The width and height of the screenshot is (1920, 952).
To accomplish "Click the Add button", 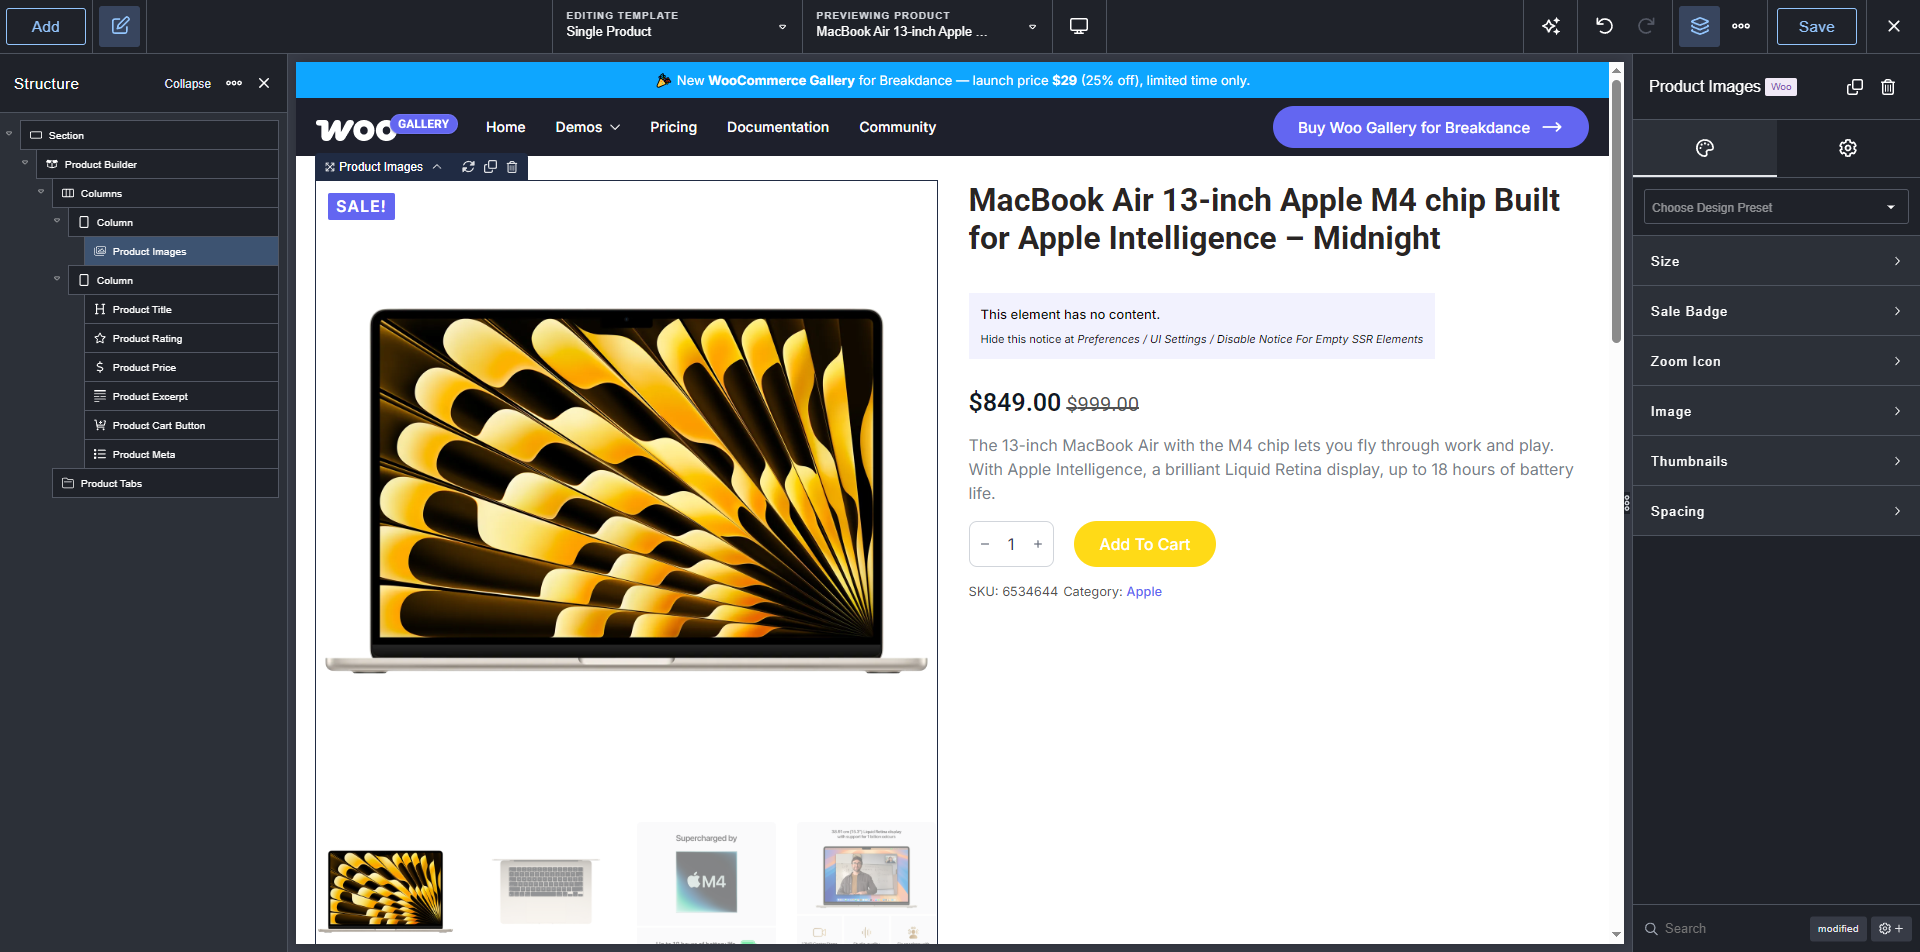I will coord(46,26).
